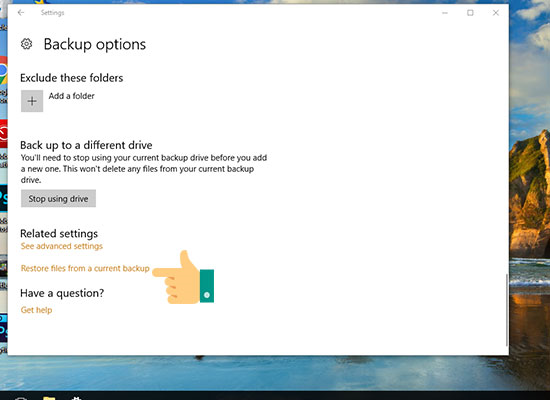Open See advanced settings link
Viewport: 550px width, 400px height.
(x=62, y=246)
